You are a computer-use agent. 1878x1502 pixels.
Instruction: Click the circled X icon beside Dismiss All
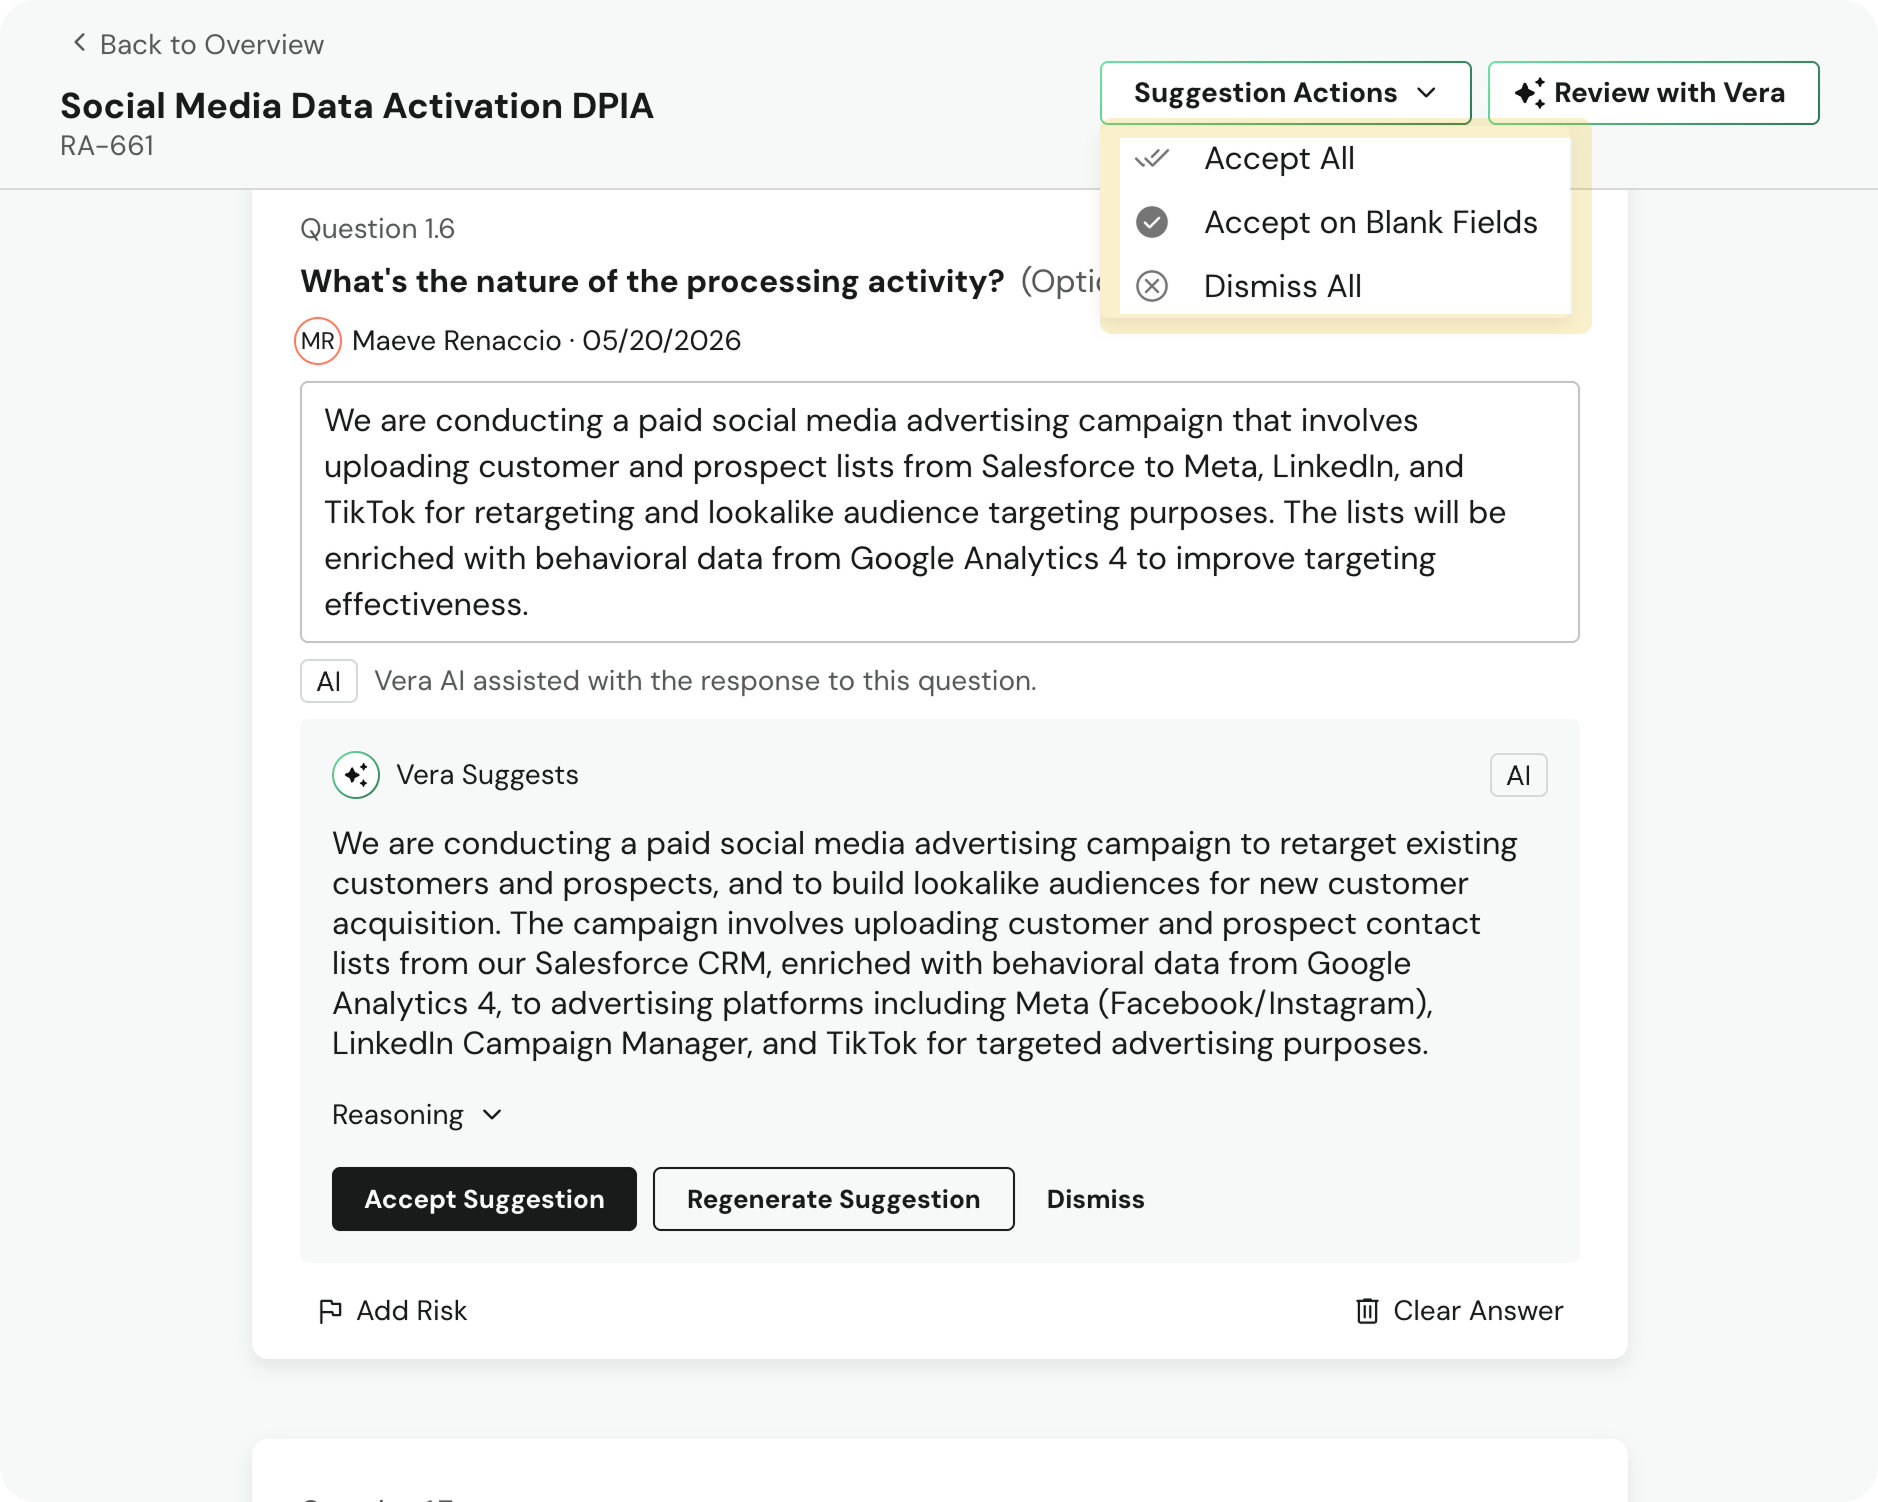[x=1152, y=286]
